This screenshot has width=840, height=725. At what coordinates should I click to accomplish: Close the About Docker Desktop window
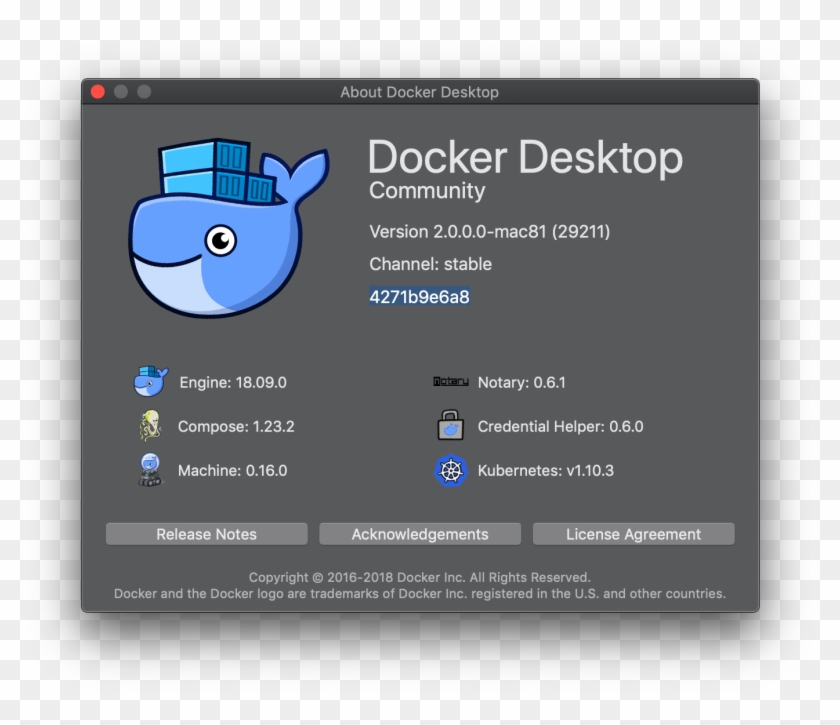click(98, 92)
